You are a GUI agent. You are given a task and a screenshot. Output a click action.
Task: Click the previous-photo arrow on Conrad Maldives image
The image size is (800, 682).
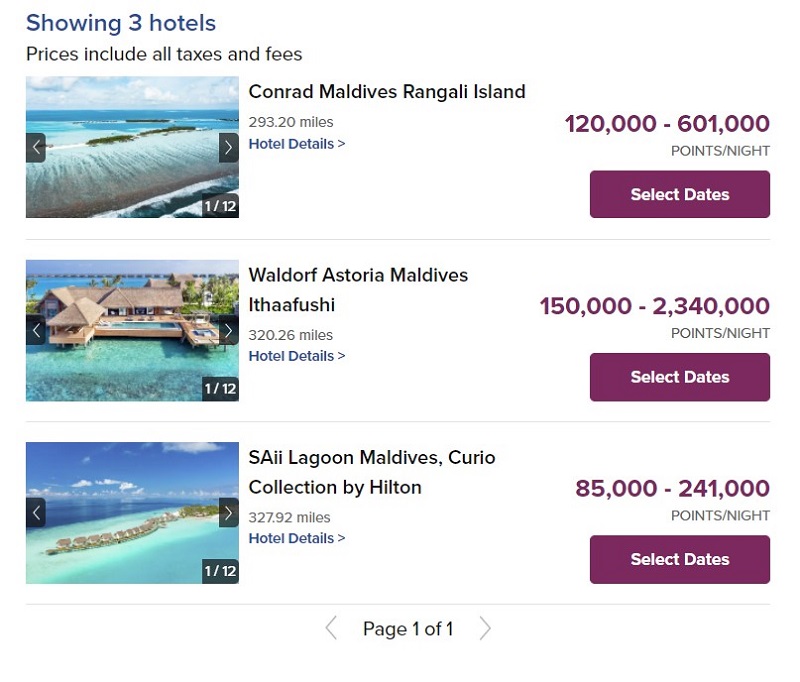36,147
